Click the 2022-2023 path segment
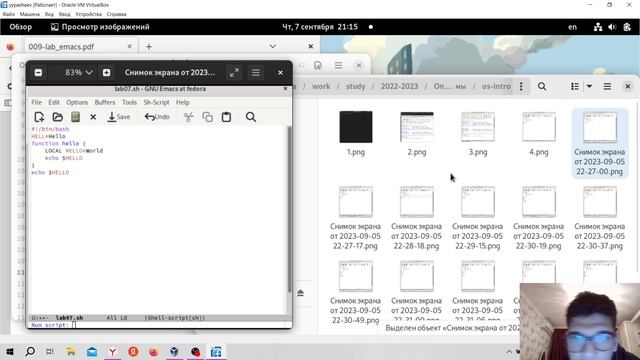The width and height of the screenshot is (640, 360). click(x=399, y=87)
